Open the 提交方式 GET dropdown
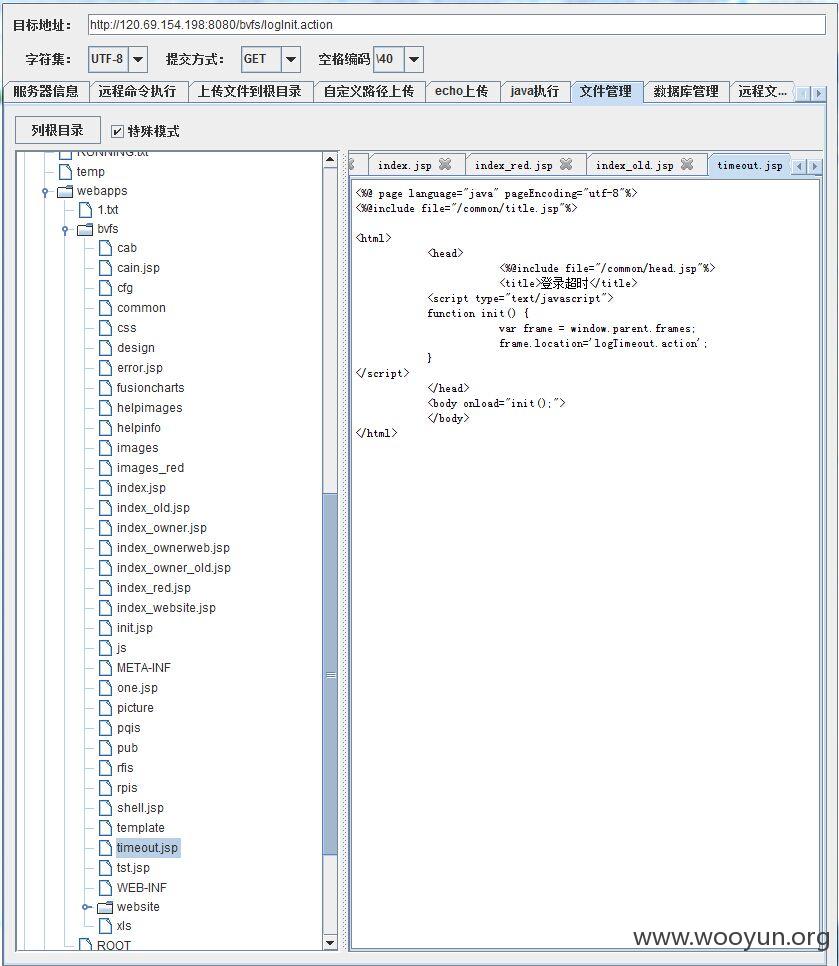 291,59
